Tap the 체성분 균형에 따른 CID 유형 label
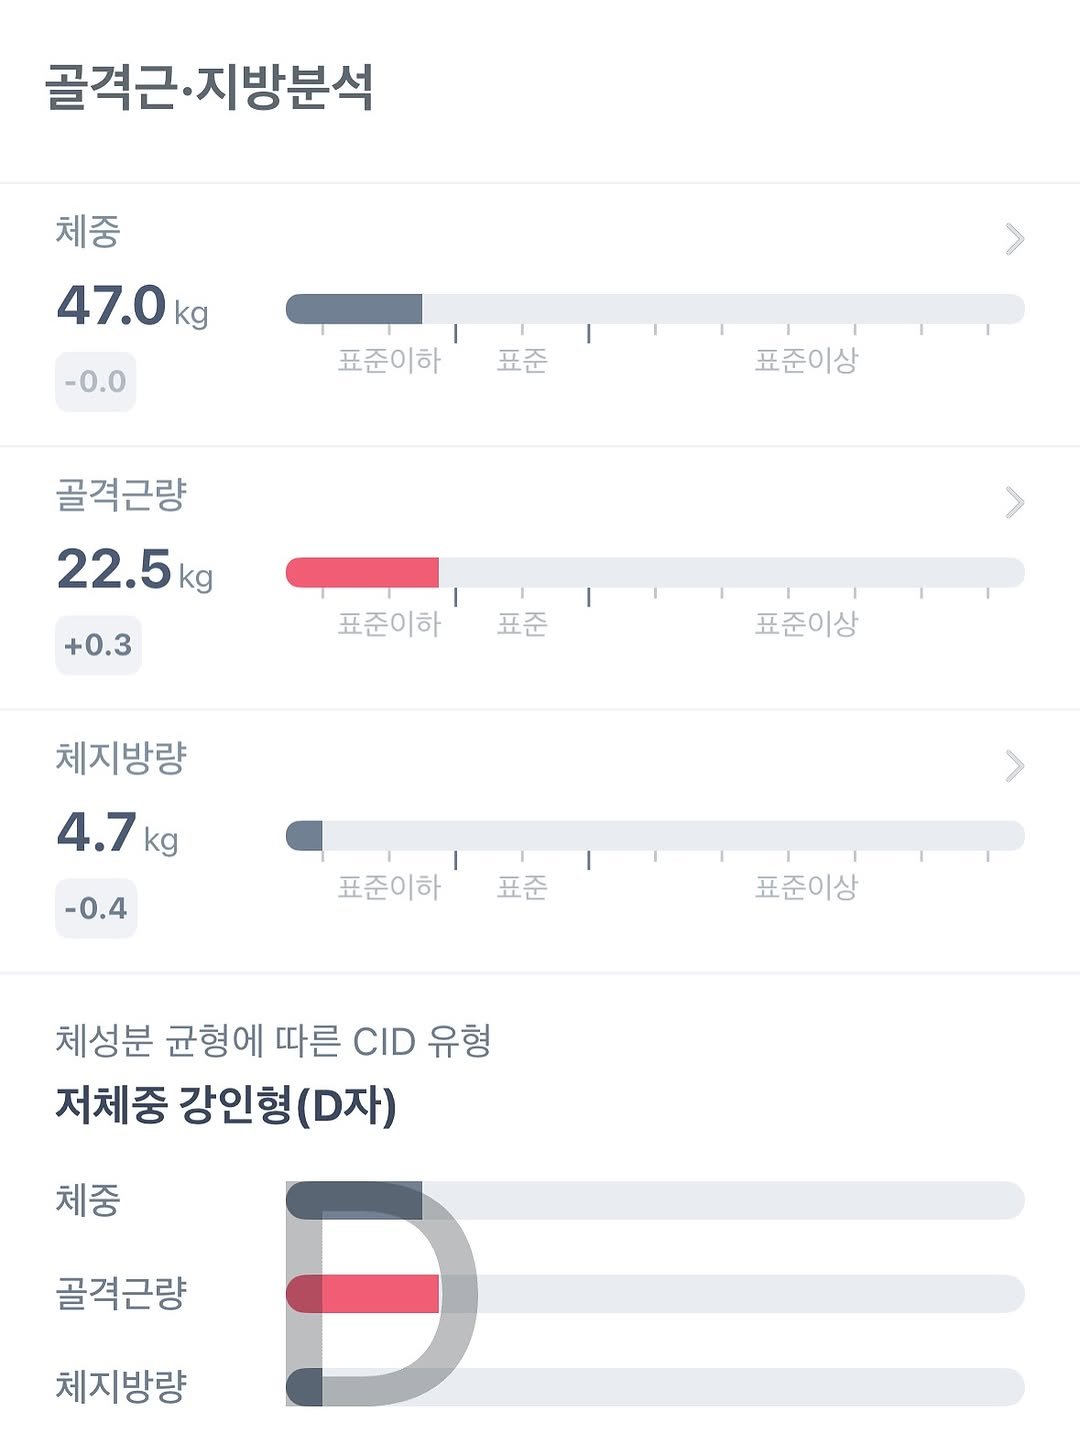The image size is (1080, 1433). click(x=273, y=1041)
